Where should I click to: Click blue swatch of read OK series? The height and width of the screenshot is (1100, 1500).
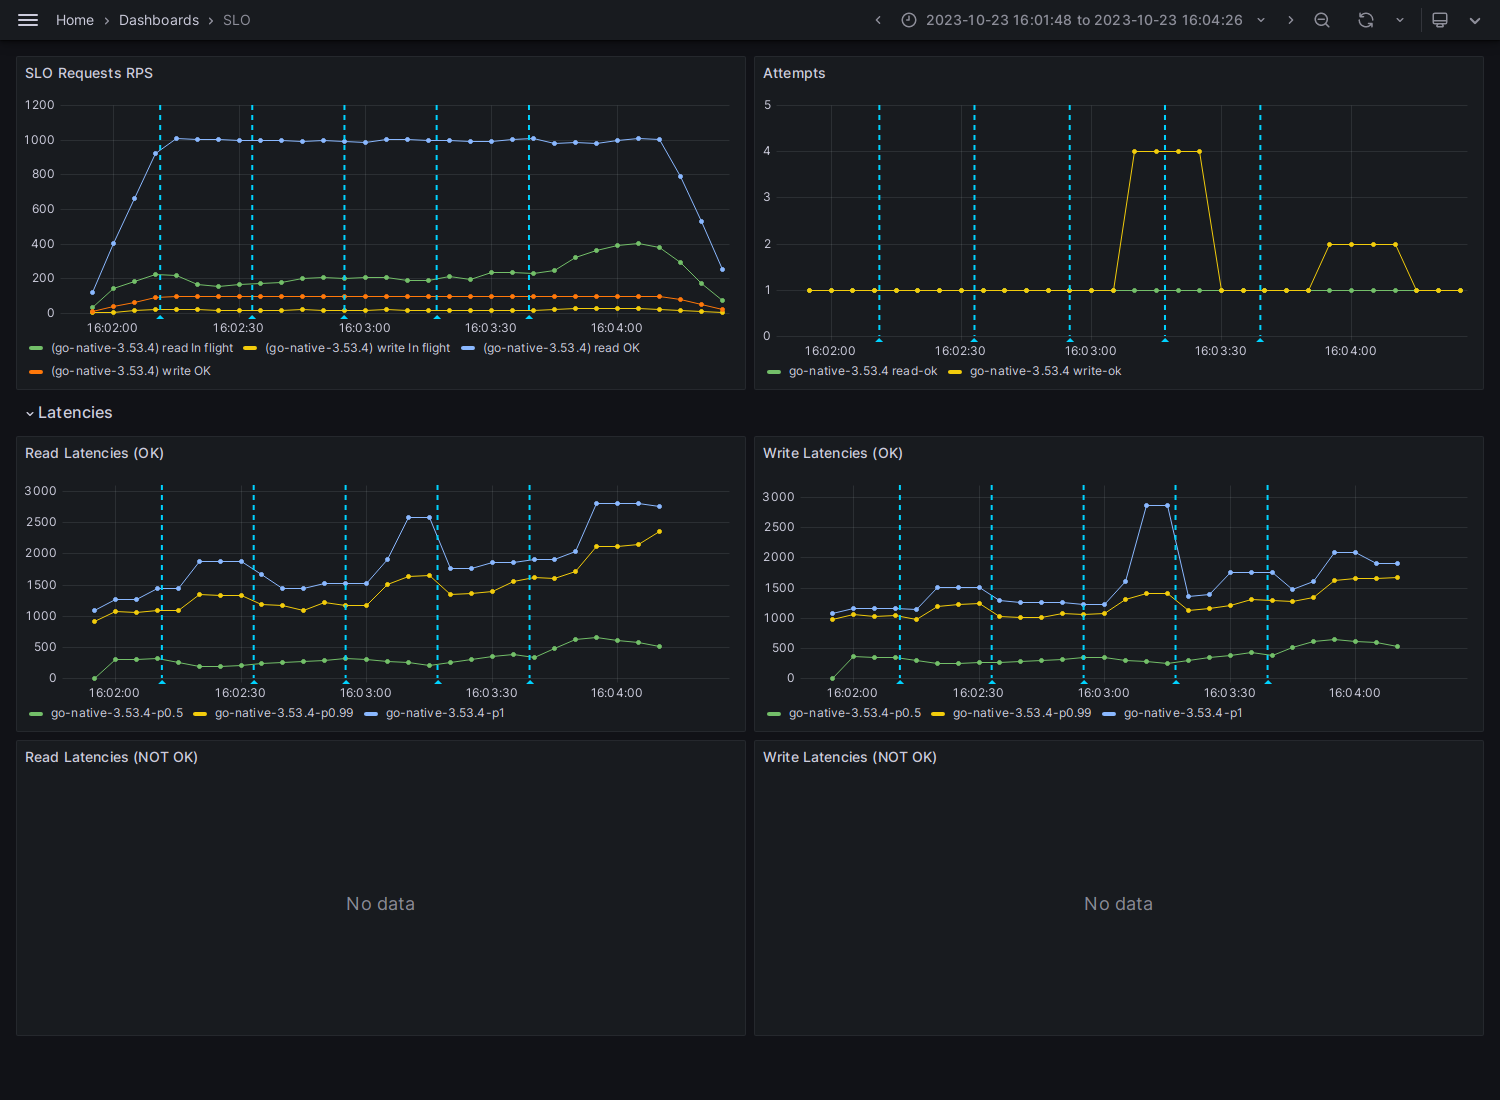468,348
